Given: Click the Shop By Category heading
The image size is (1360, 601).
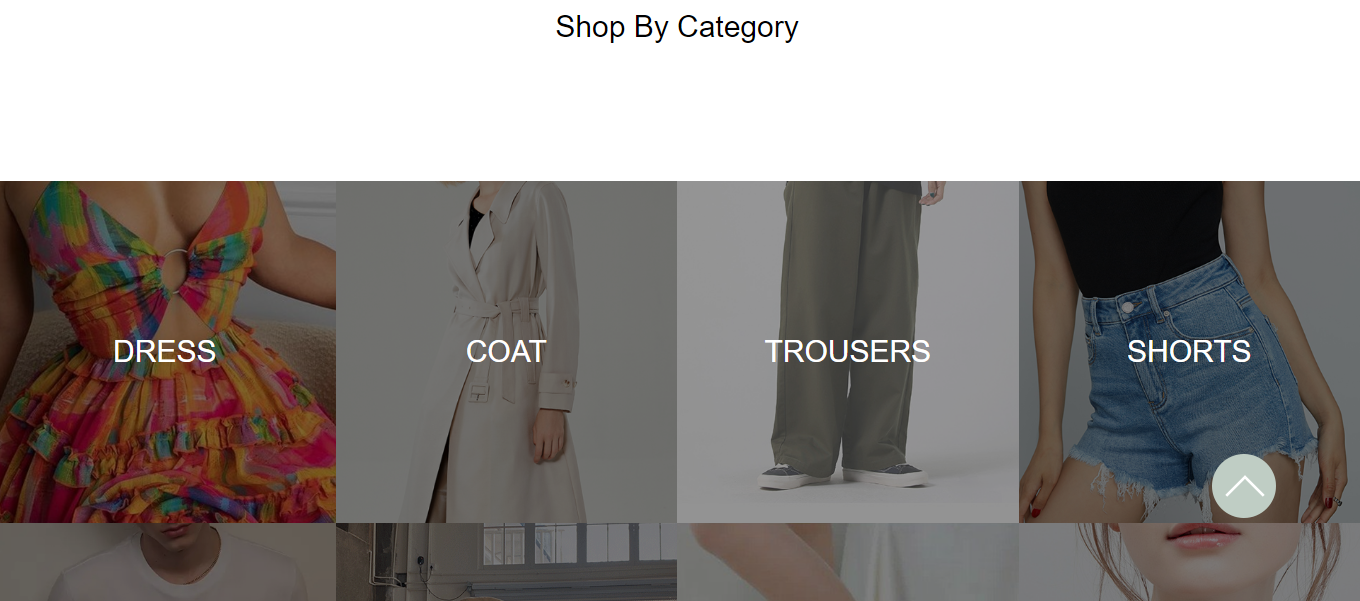Looking at the screenshot, I should point(677,27).
